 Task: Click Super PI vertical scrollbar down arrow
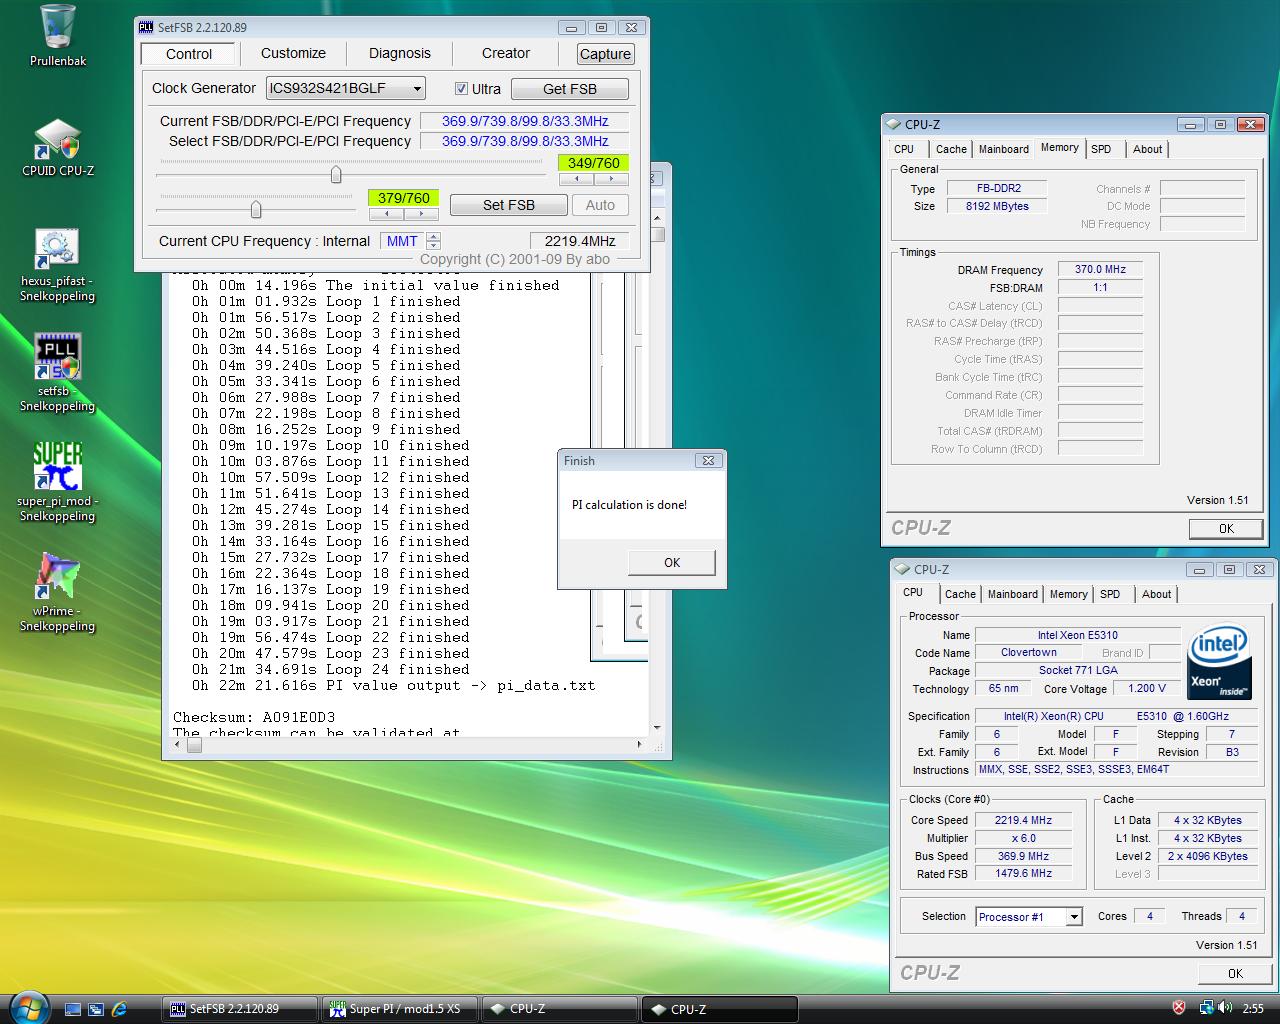(x=657, y=728)
